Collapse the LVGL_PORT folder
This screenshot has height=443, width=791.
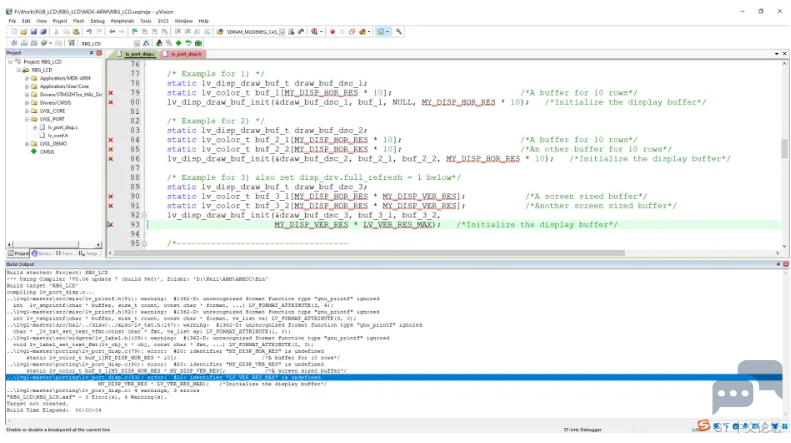27,119
